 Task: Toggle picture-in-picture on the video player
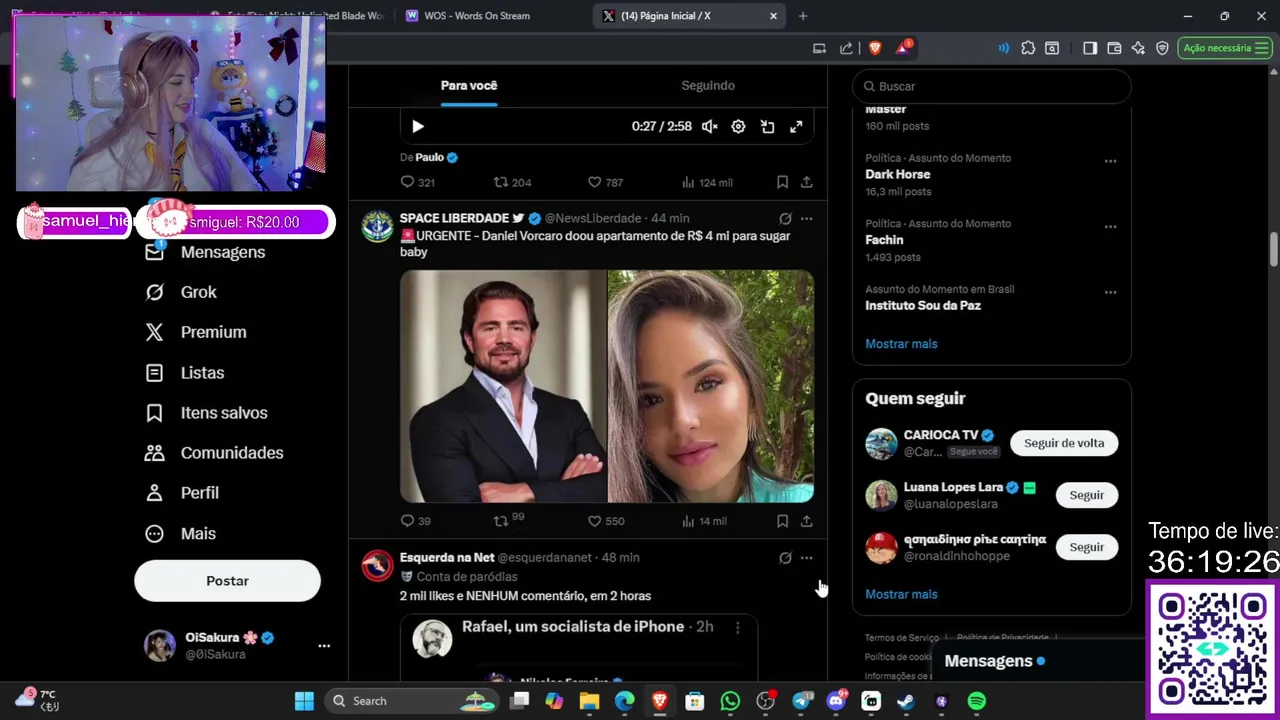pos(767,127)
